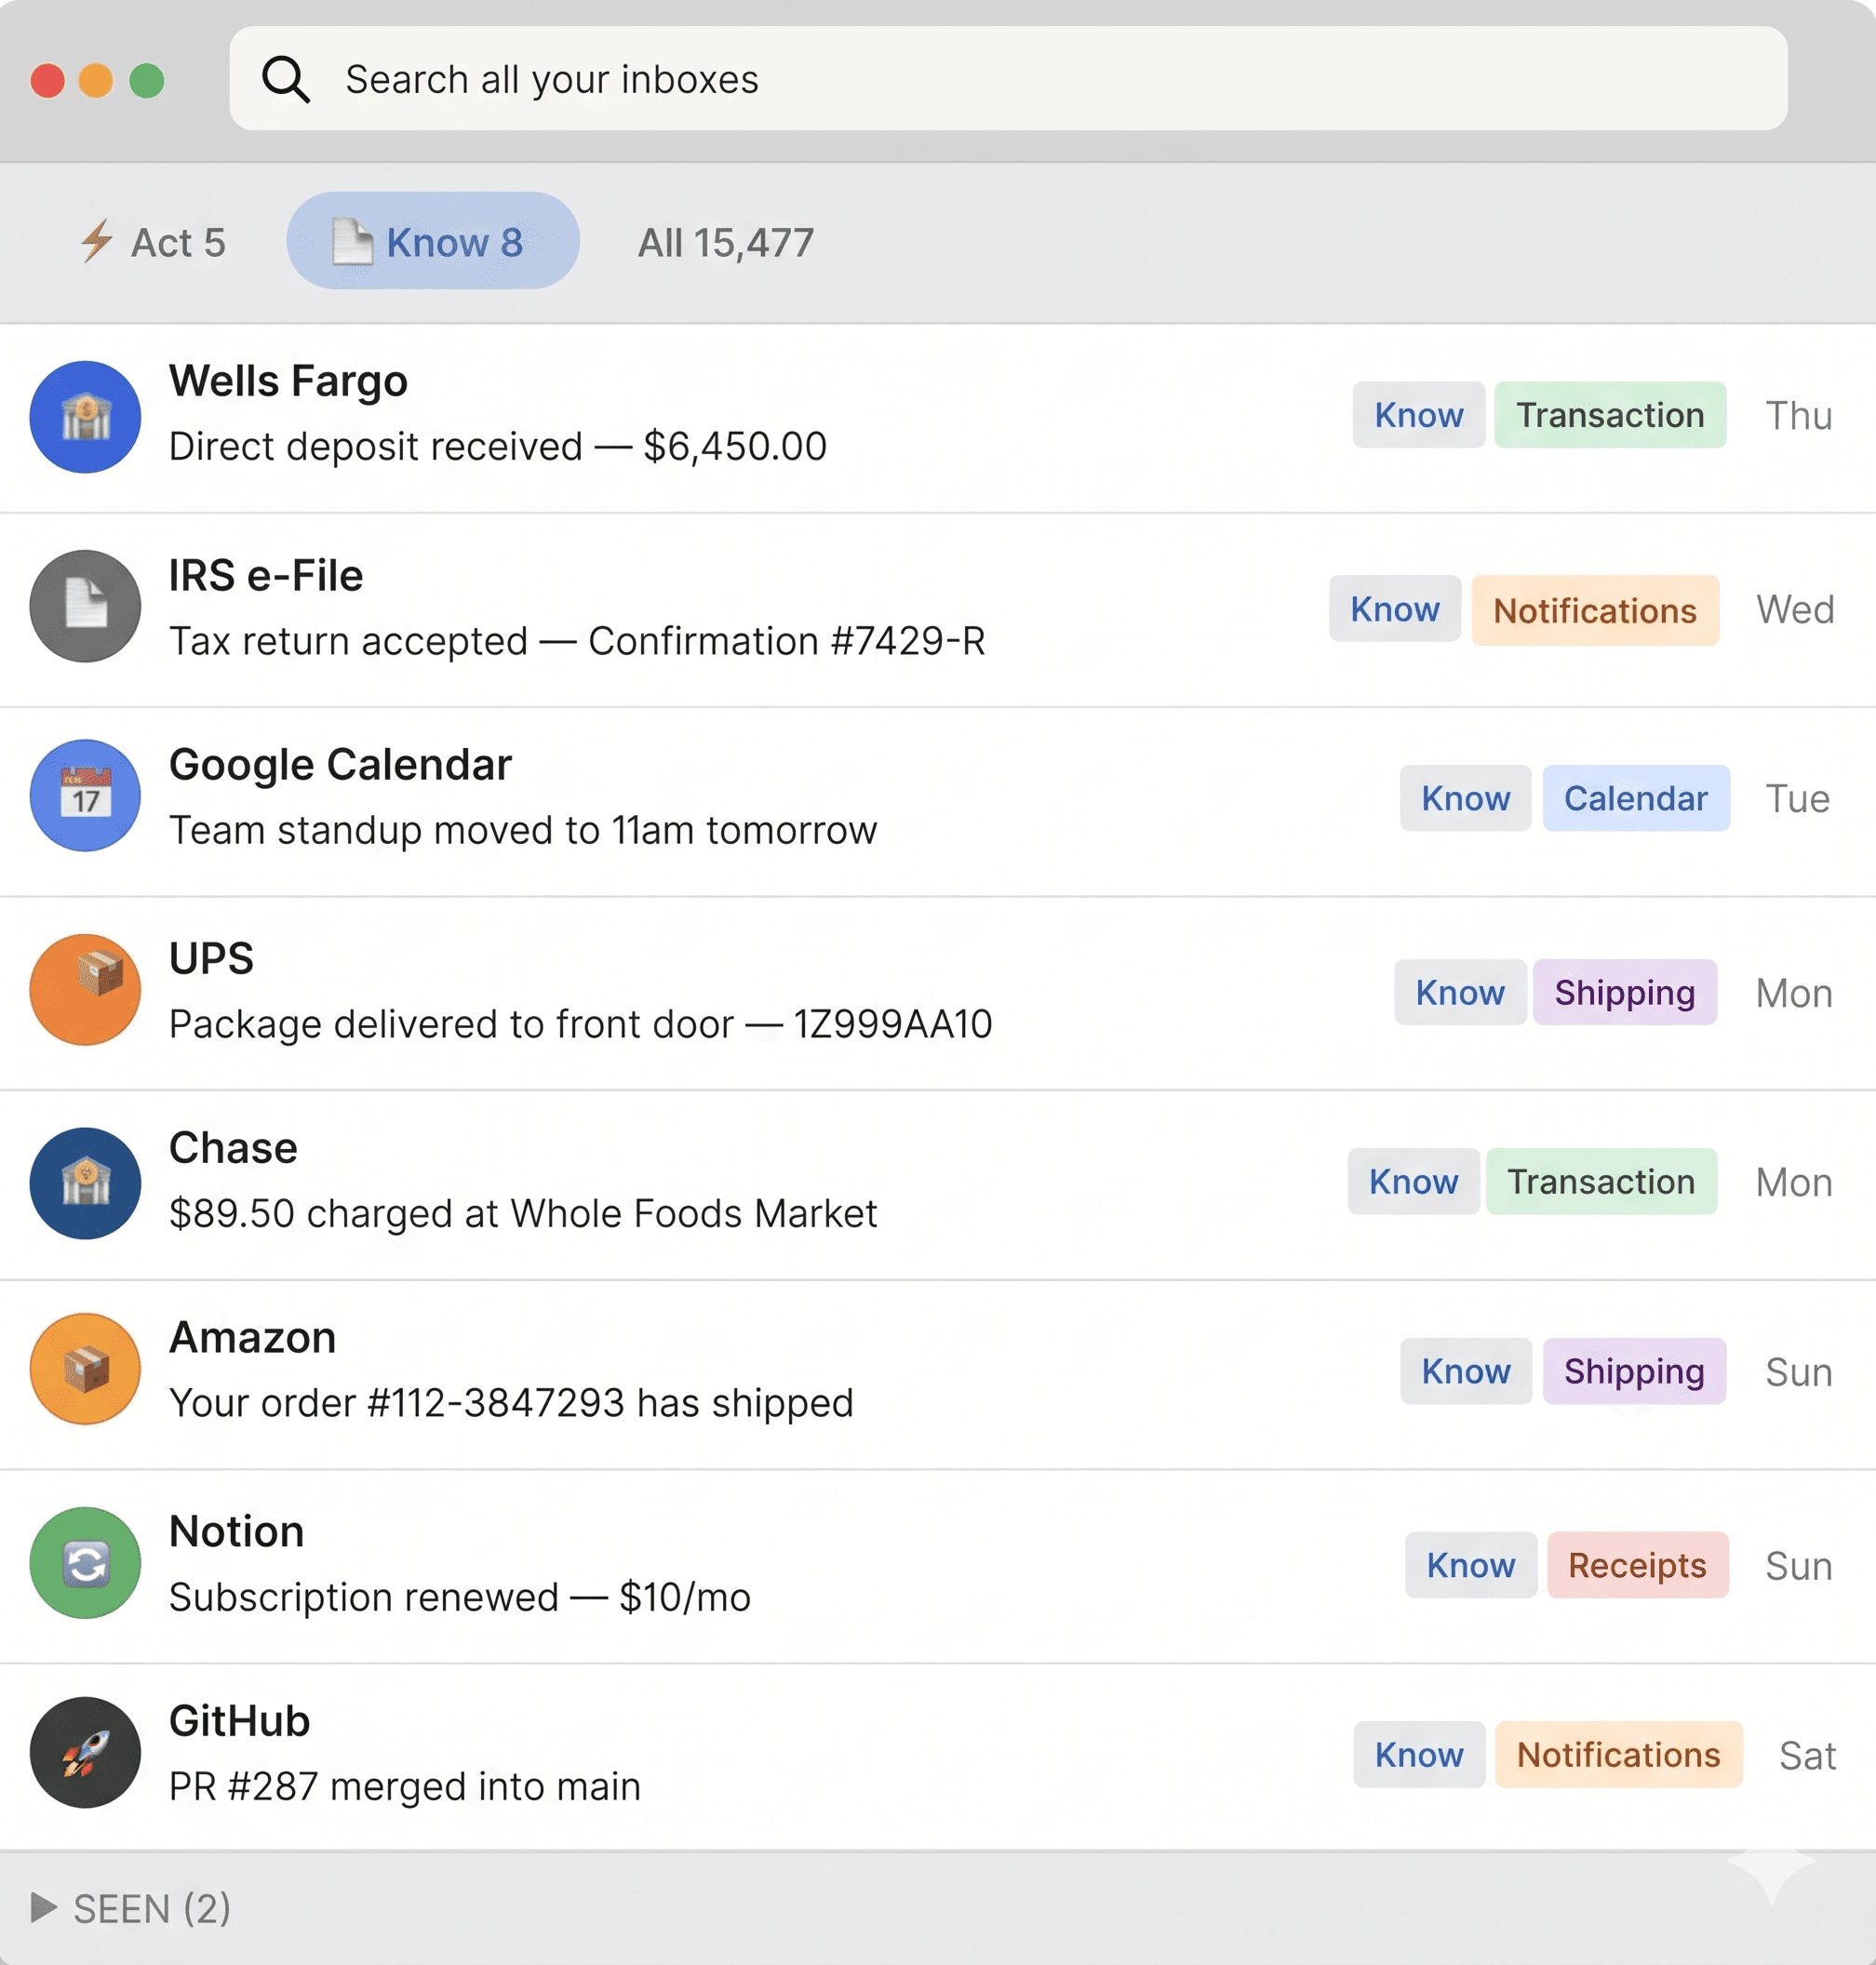This screenshot has height=1965, width=1876.
Task: Open 'Your order #112-3847293 has shipped'
Action: [x=511, y=1403]
